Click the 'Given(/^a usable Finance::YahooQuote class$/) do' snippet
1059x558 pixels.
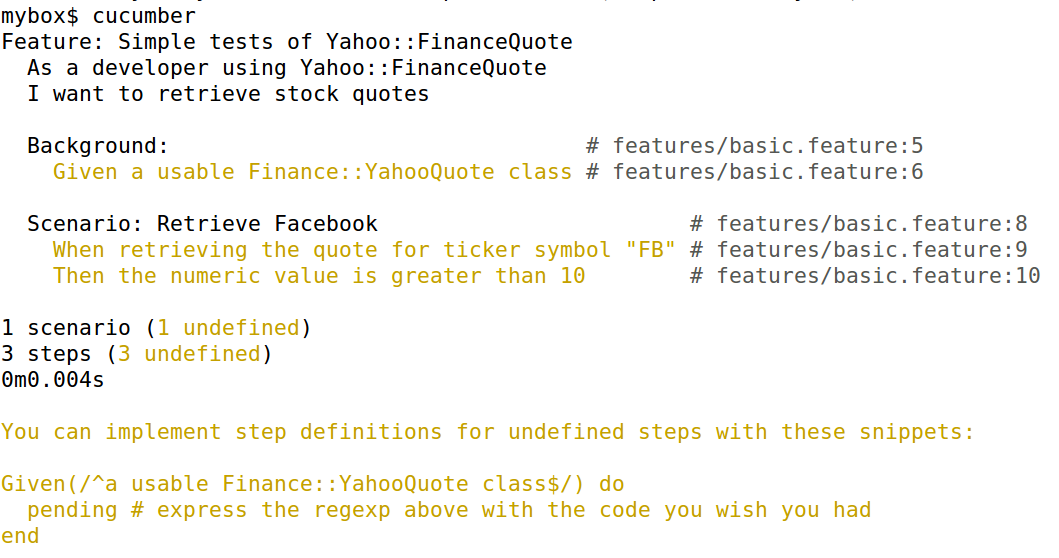313,484
